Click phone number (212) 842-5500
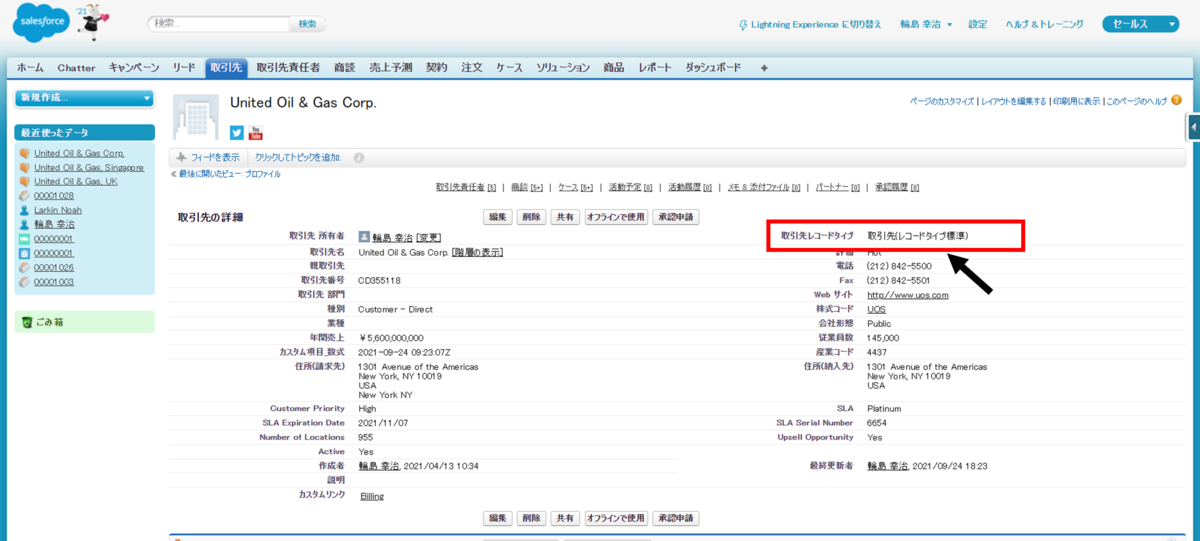This screenshot has width=1200, height=541. 899,267
